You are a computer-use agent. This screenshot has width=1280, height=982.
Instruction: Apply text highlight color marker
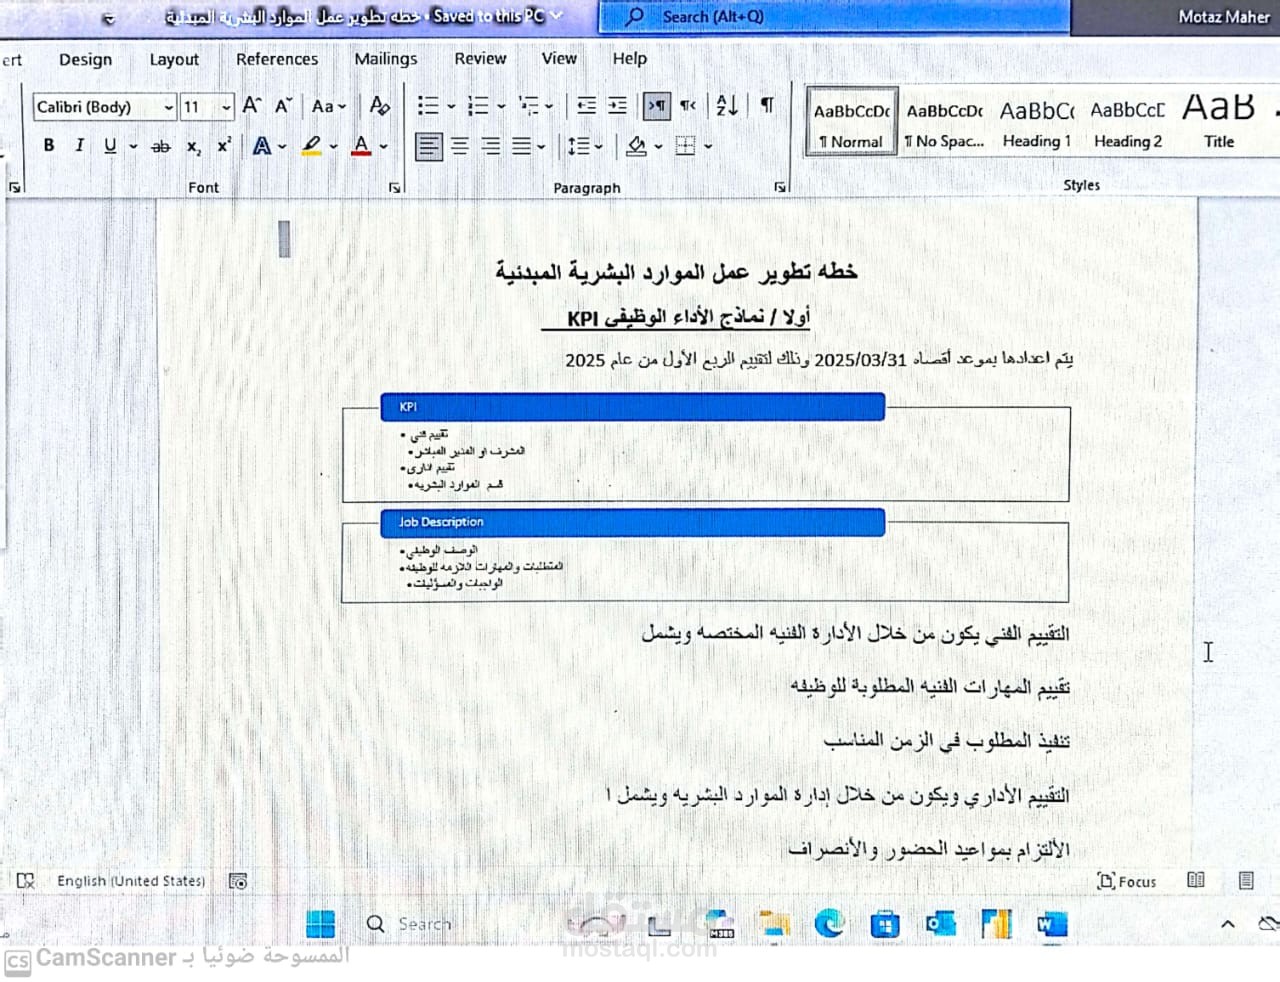click(x=312, y=146)
